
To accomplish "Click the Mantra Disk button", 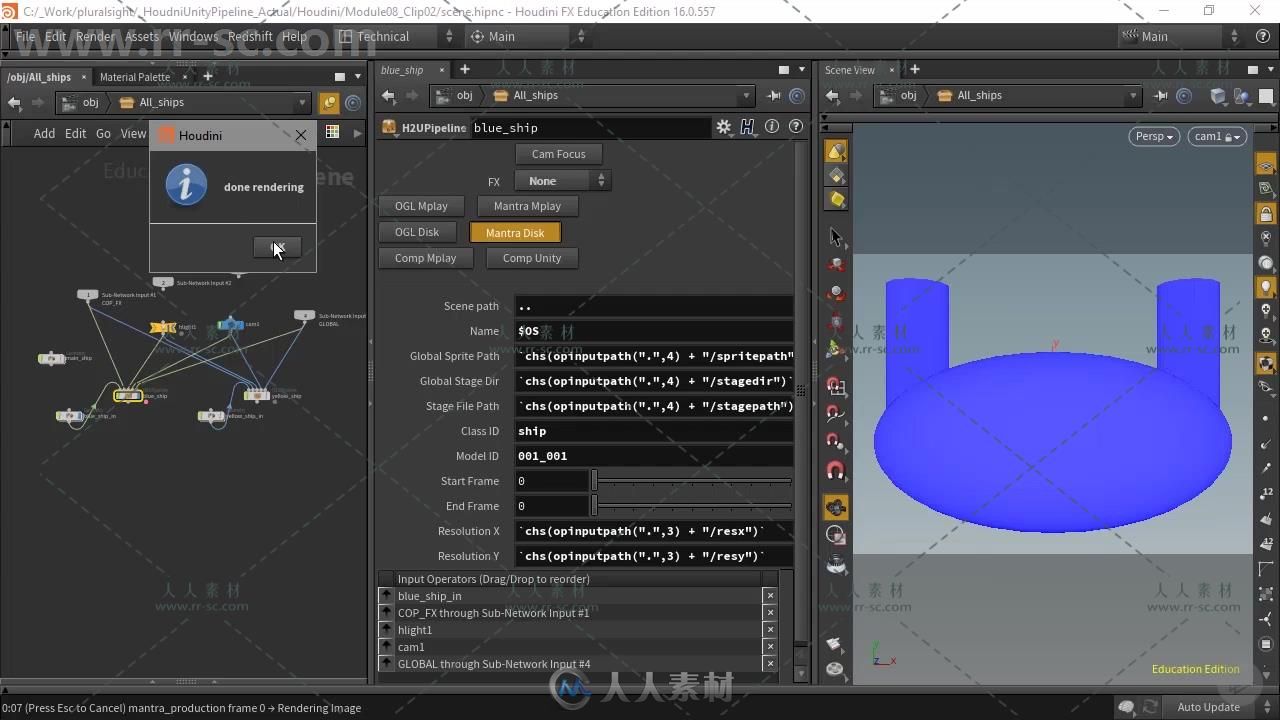I will point(515,232).
